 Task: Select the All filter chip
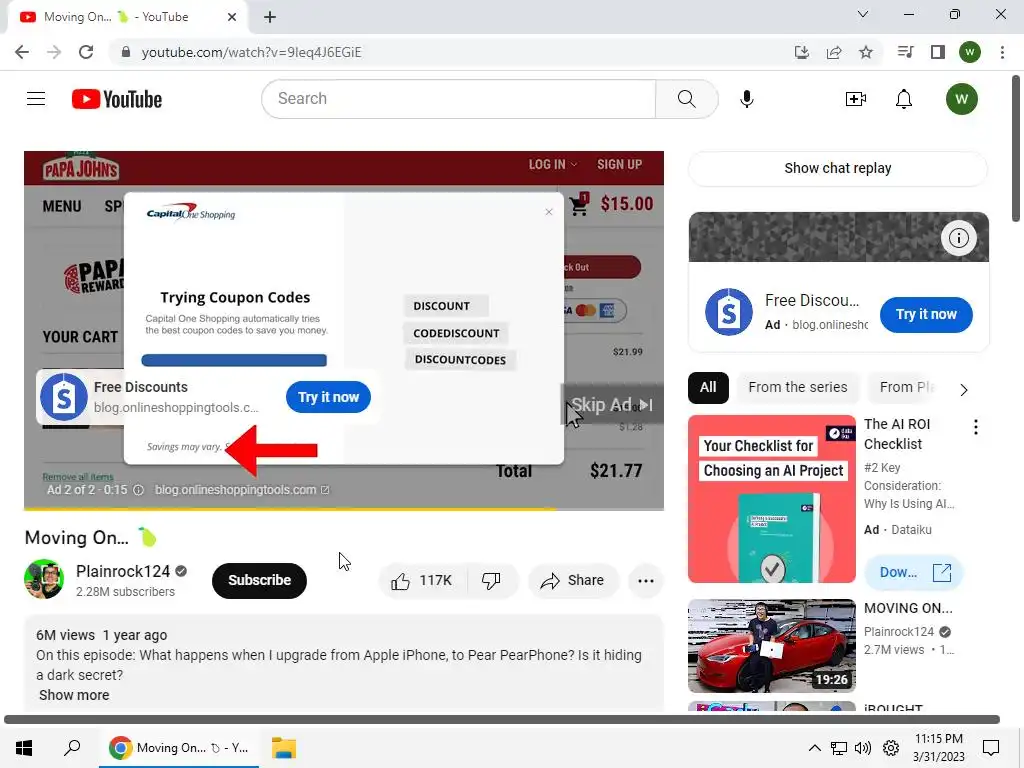[708, 387]
